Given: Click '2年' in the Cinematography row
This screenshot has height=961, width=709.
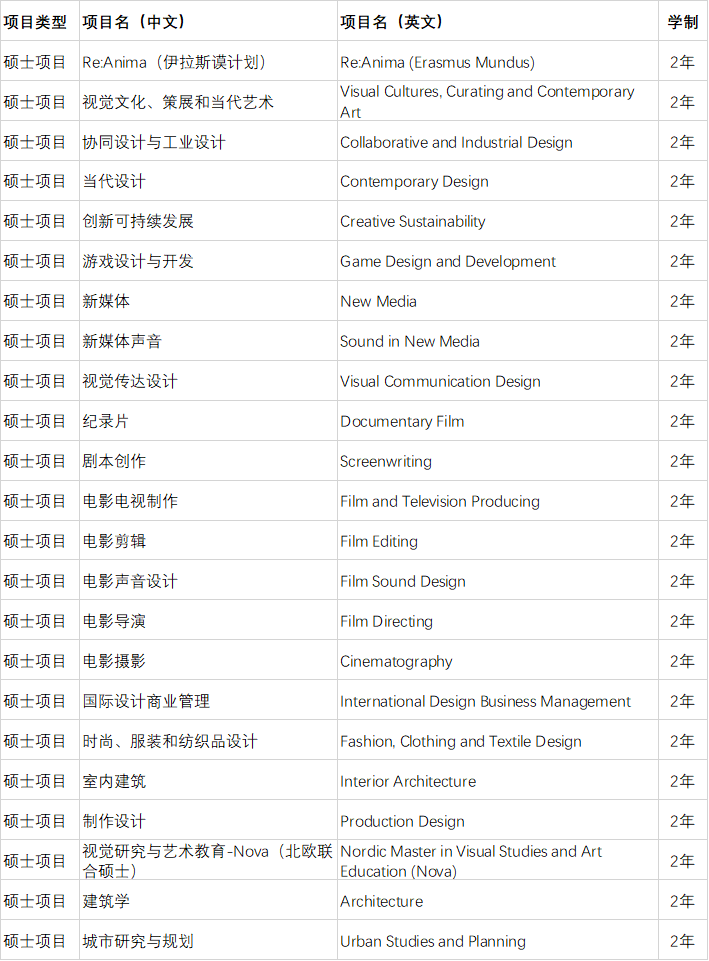Looking at the screenshot, I should coord(681,661).
